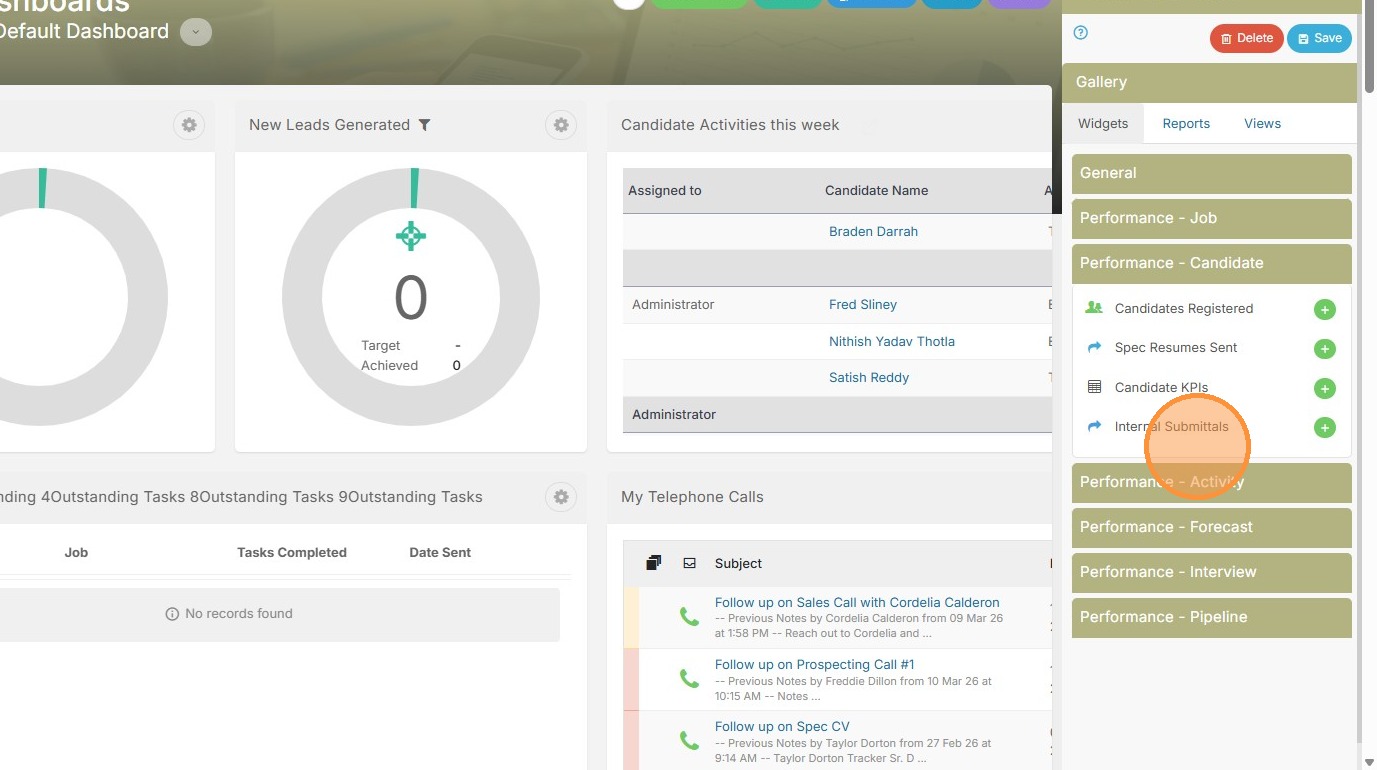Add the Candidate KPIs widget
This screenshot has width=1377, height=770.
(1324, 389)
